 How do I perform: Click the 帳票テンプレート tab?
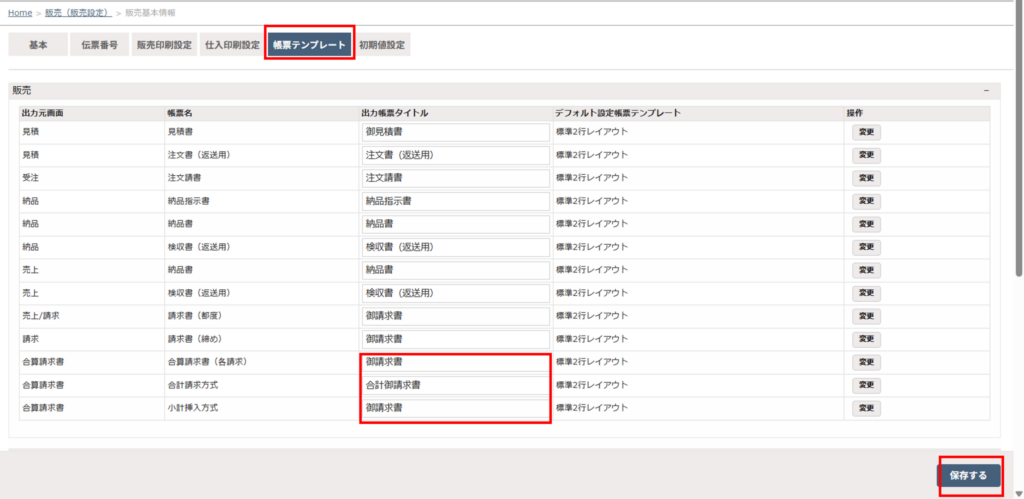click(x=310, y=45)
